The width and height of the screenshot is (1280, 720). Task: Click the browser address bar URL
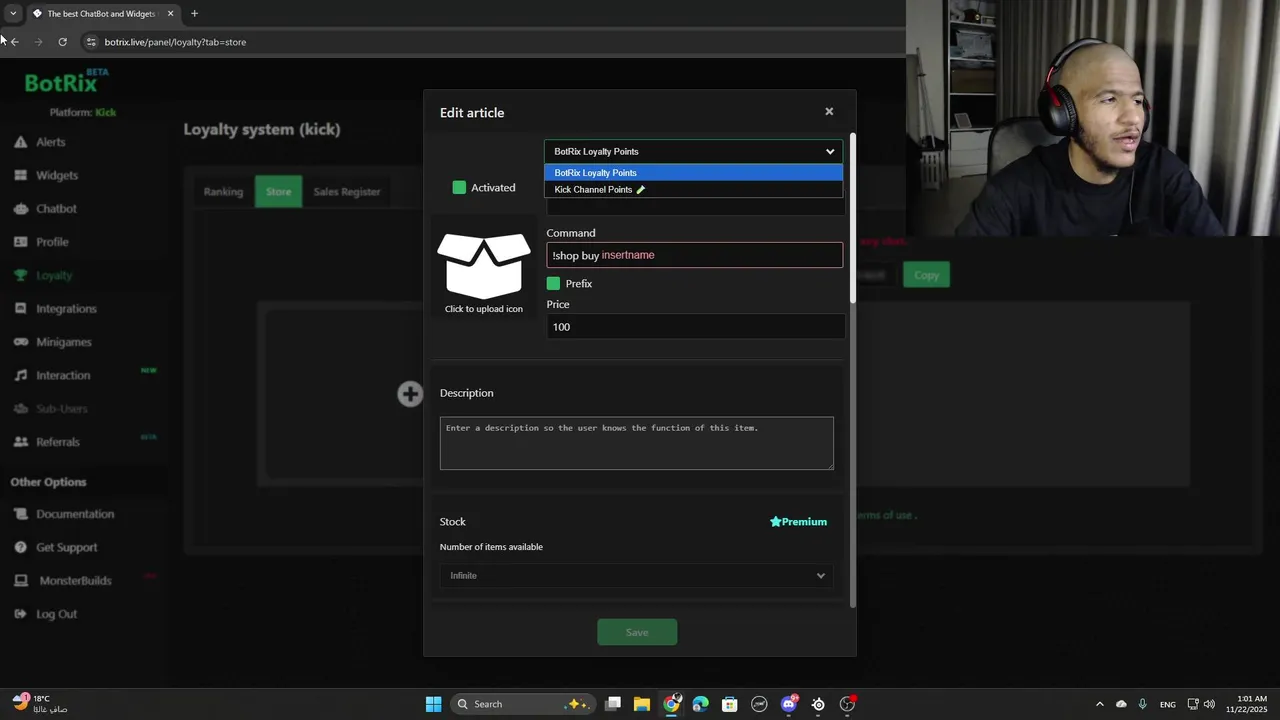[175, 42]
